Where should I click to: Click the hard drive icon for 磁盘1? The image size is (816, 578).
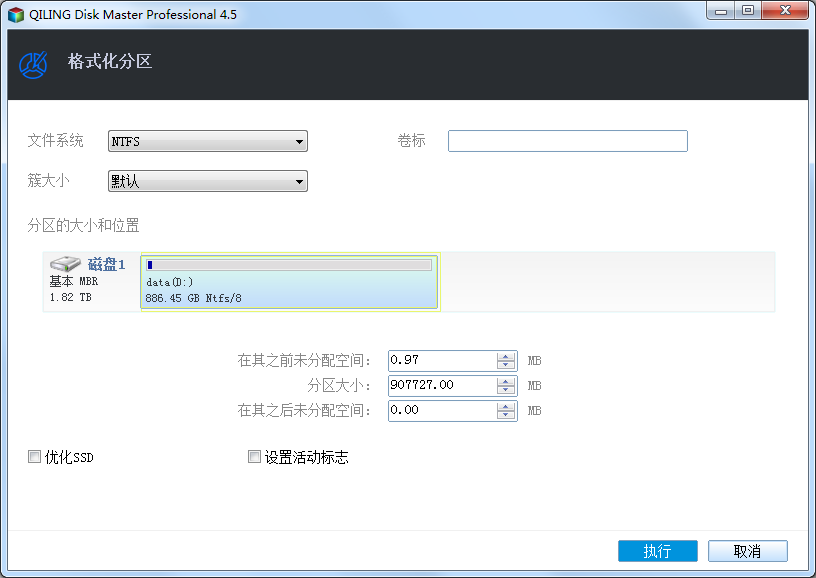65,264
